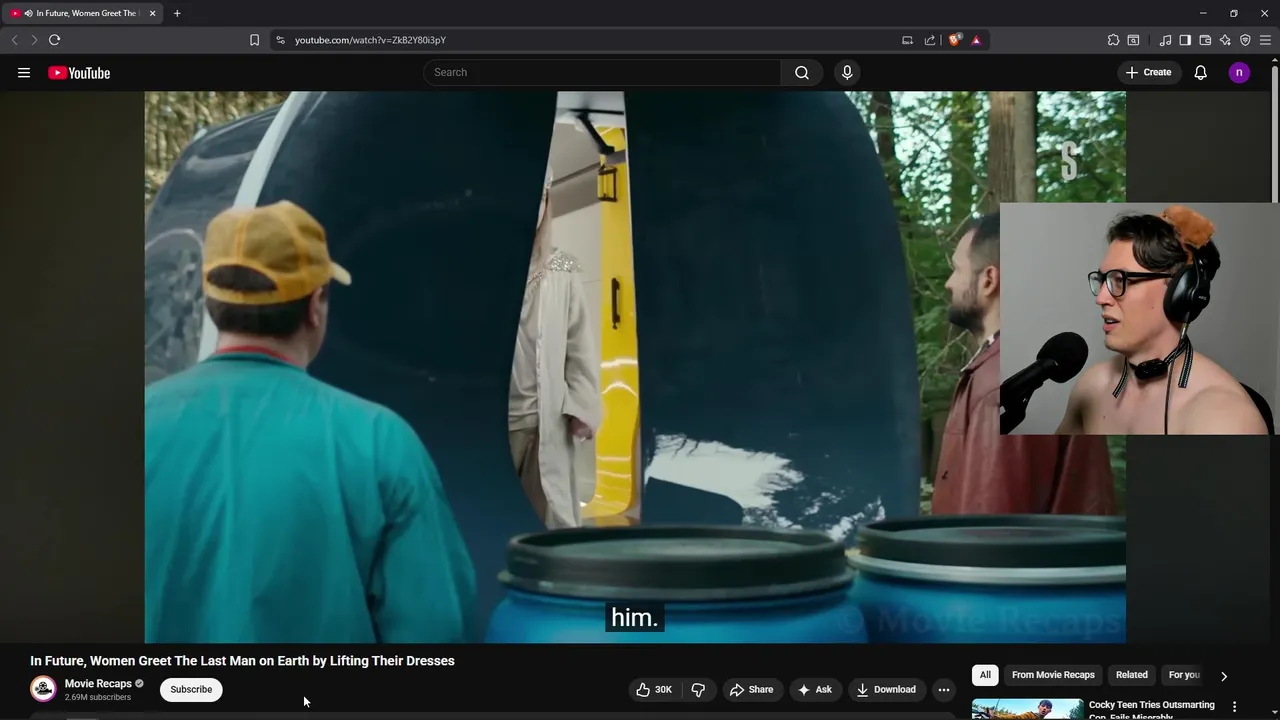The height and width of the screenshot is (720, 1280).
Task: Open the music note playlist icon
Action: 1165,40
